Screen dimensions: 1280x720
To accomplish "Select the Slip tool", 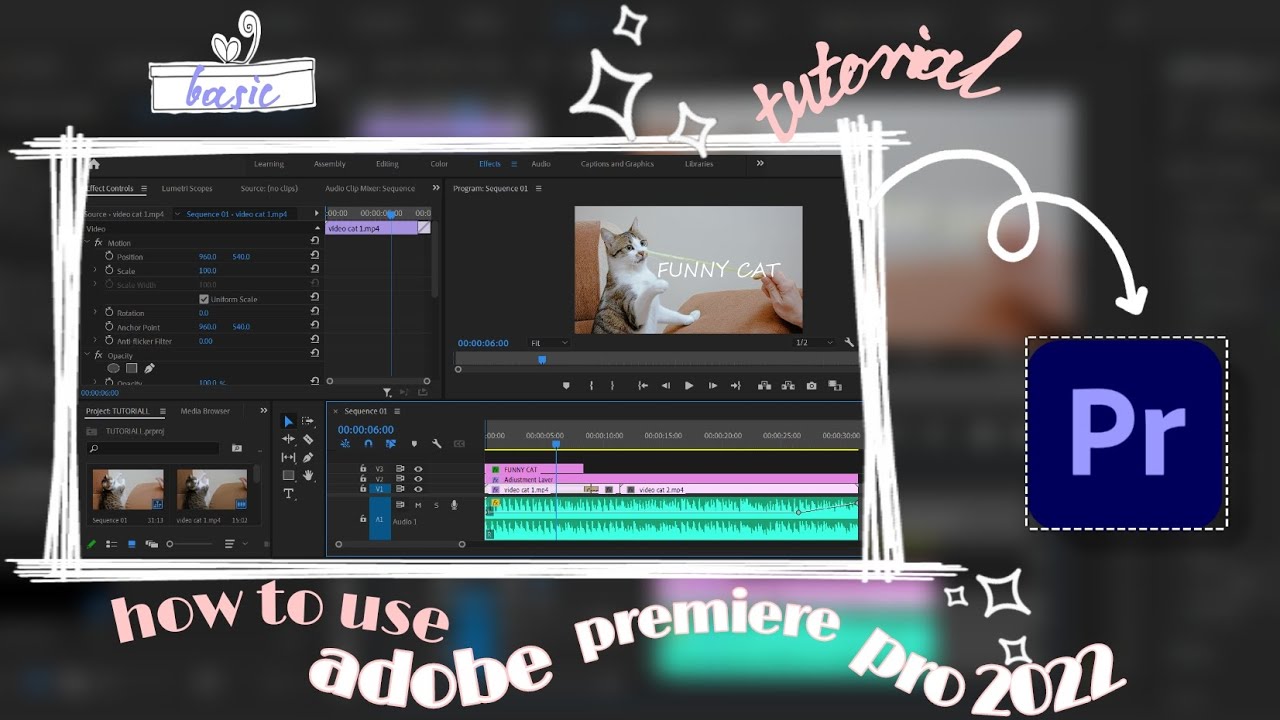I will [x=288, y=457].
